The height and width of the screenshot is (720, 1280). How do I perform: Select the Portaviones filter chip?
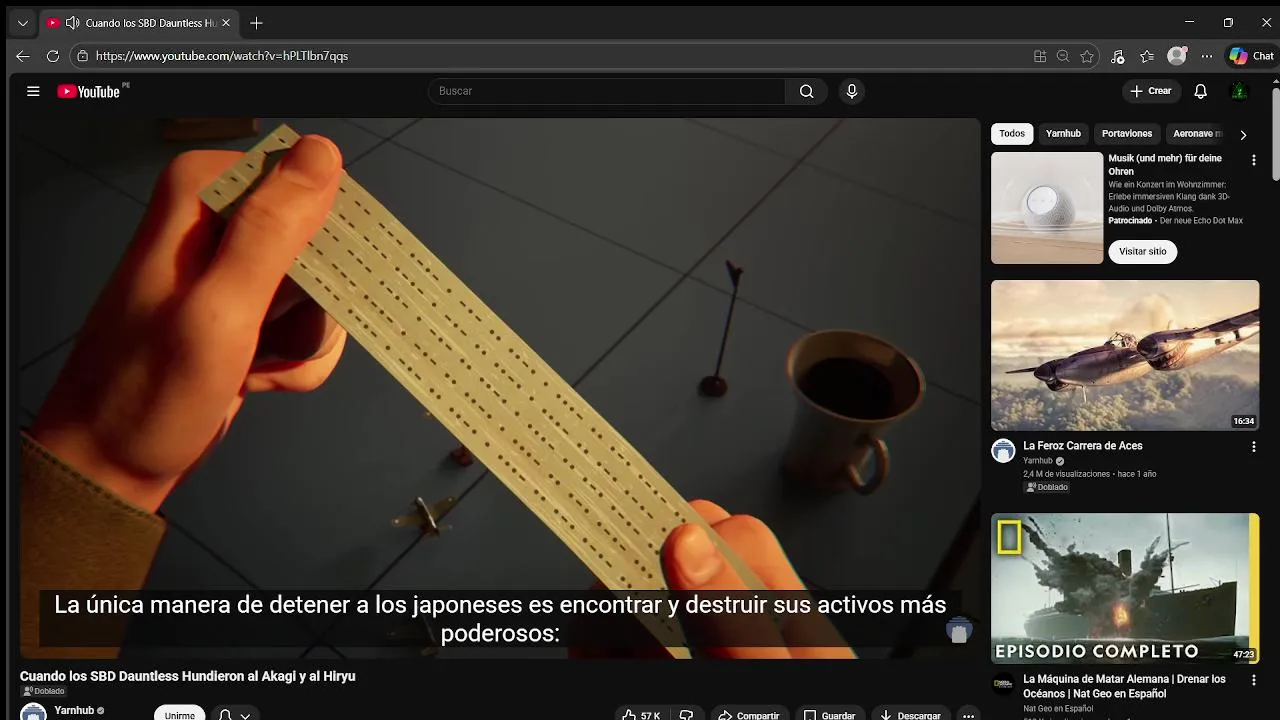click(x=1127, y=134)
